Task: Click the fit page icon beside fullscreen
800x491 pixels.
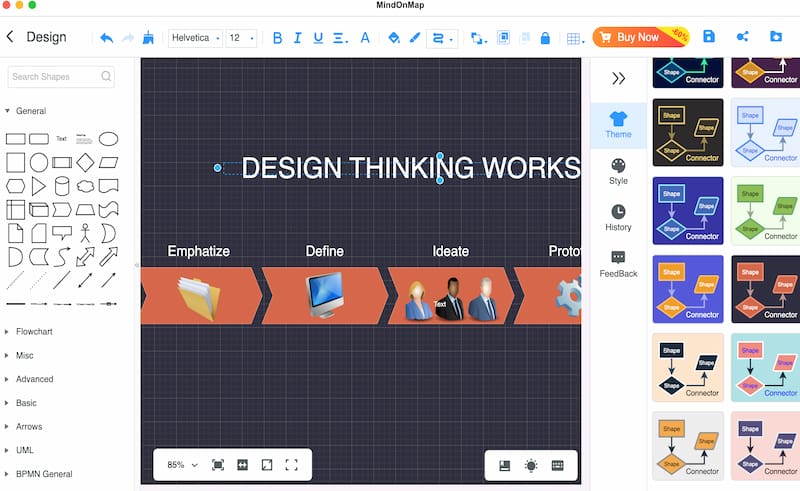Action: [267, 465]
